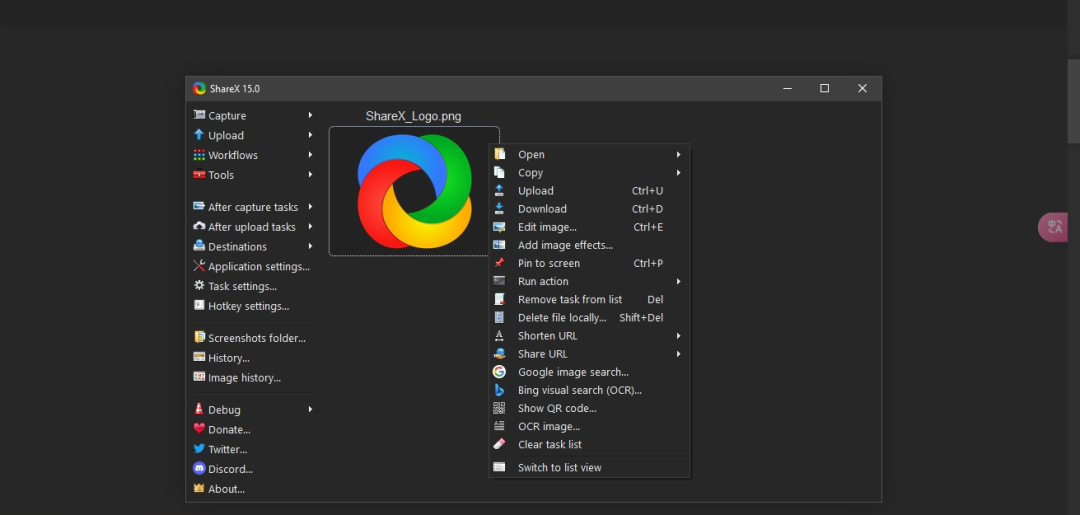Open the Tools menu label

[x=221, y=175]
